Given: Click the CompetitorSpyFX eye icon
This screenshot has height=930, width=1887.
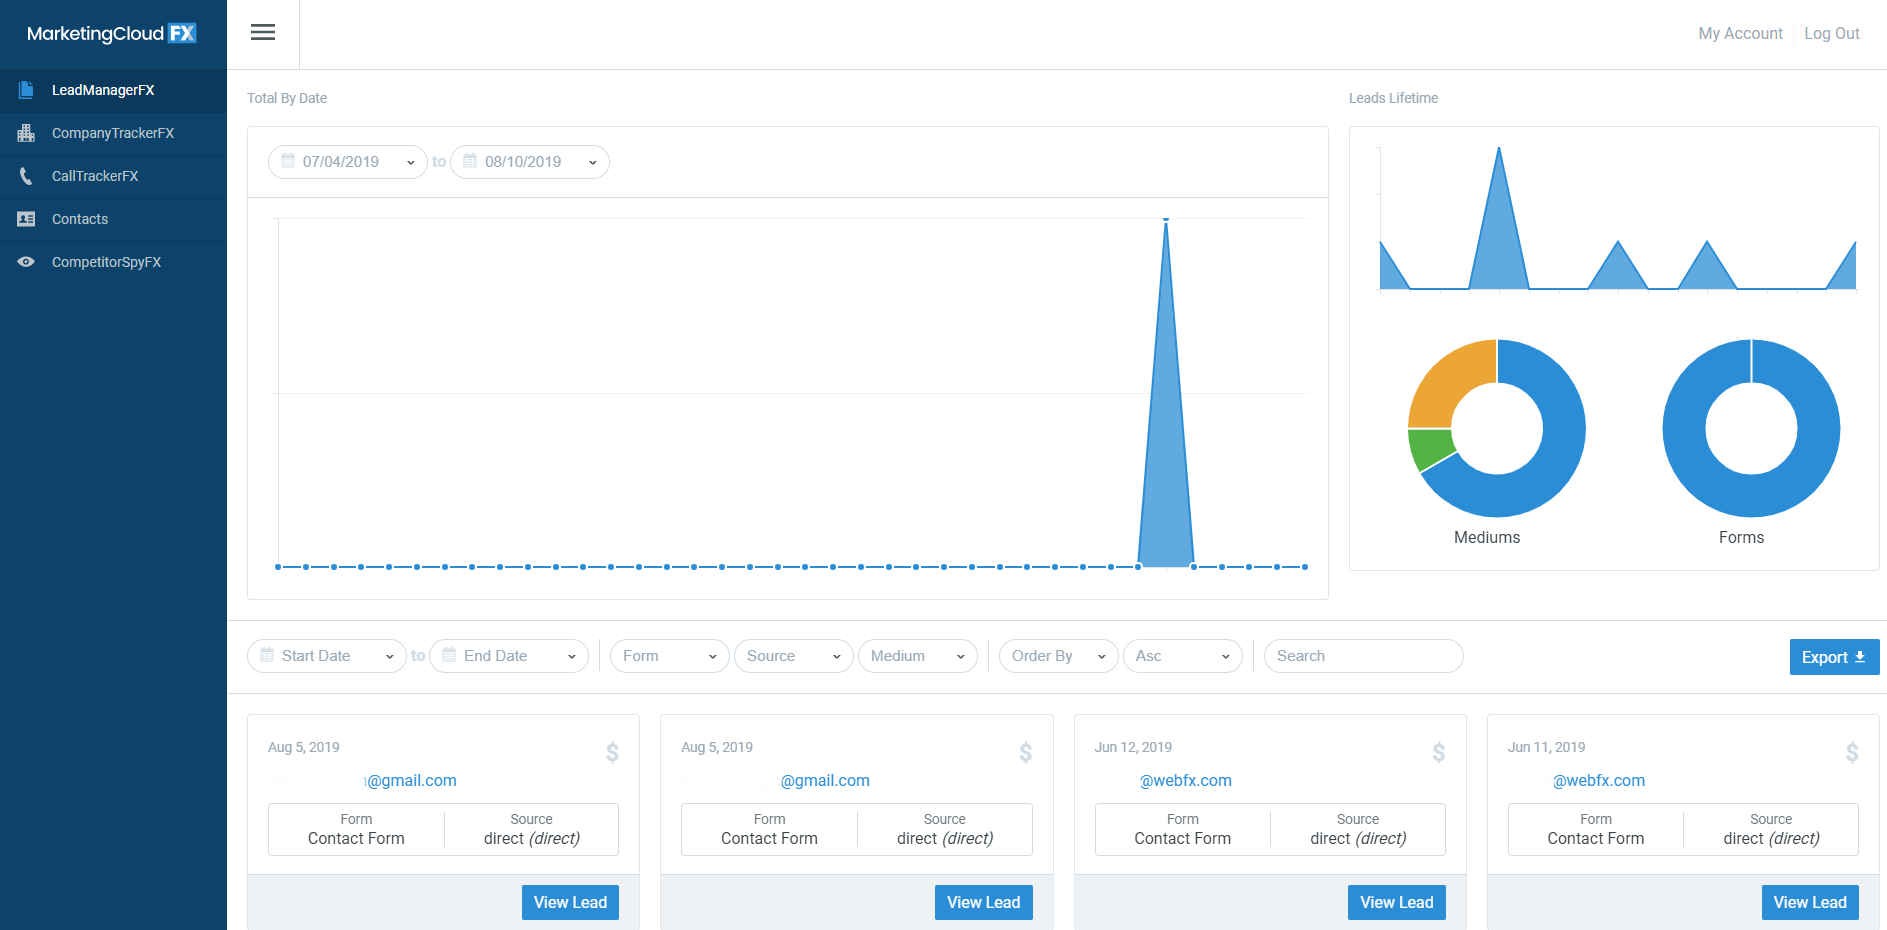Looking at the screenshot, I should click(x=26, y=262).
